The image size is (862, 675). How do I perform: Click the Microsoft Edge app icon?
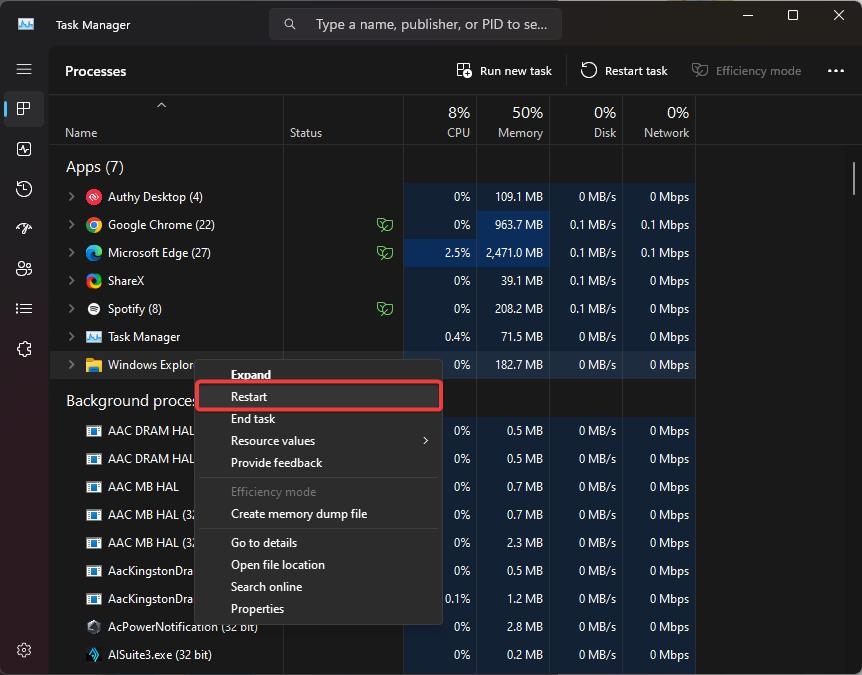coord(94,253)
